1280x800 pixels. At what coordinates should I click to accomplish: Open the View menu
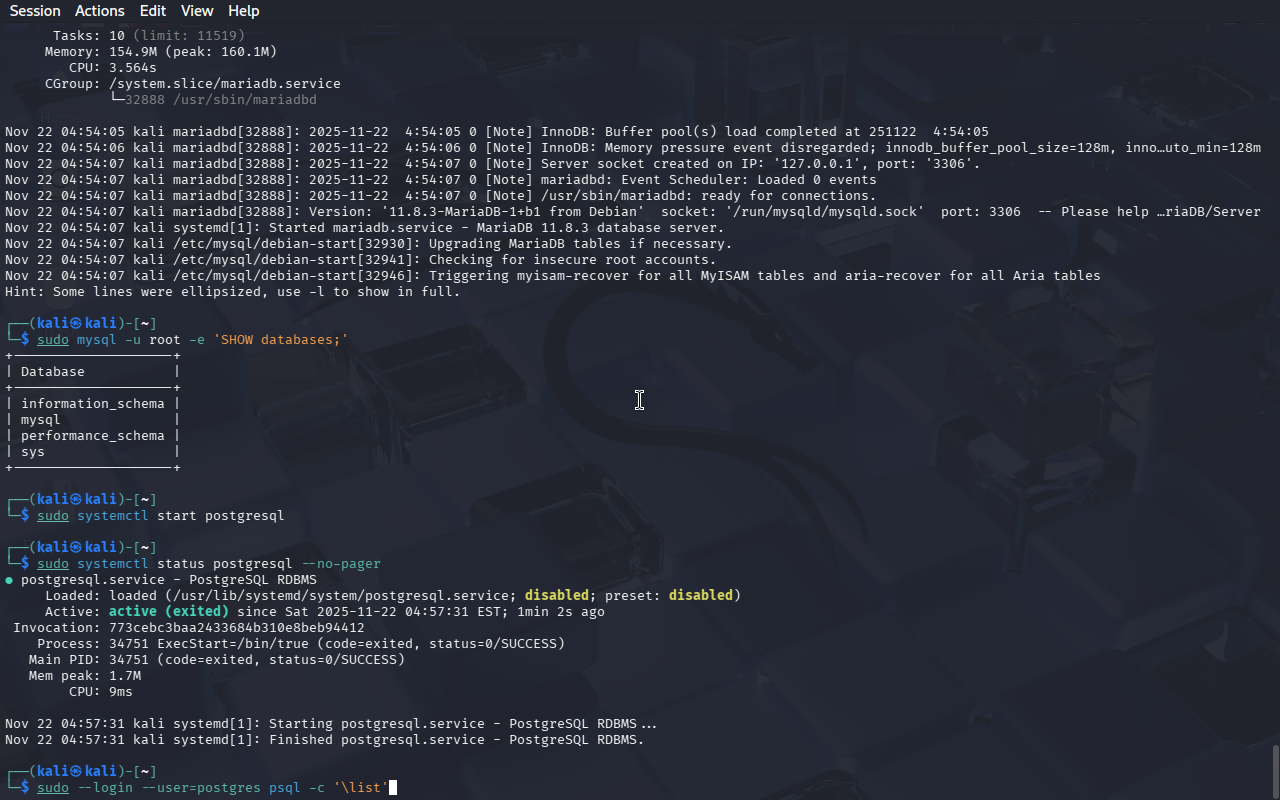tap(197, 11)
